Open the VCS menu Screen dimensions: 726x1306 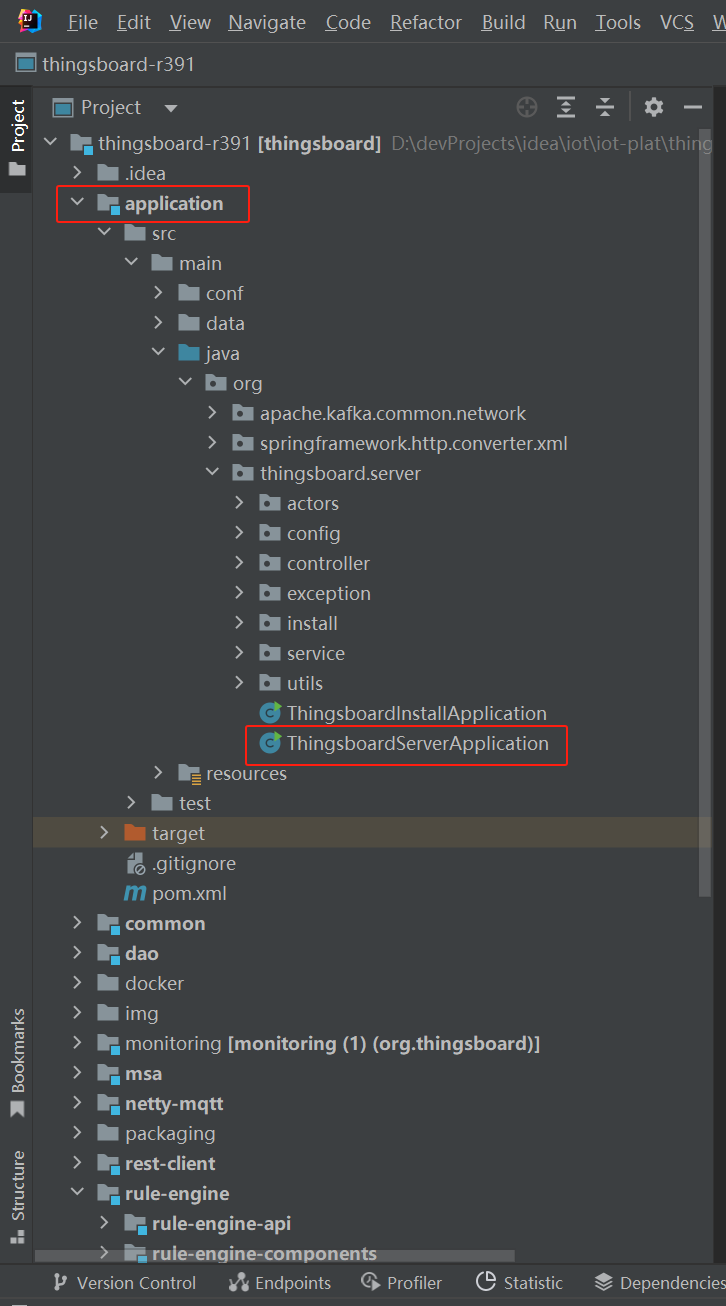pyautogui.click(x=677, y=22)
